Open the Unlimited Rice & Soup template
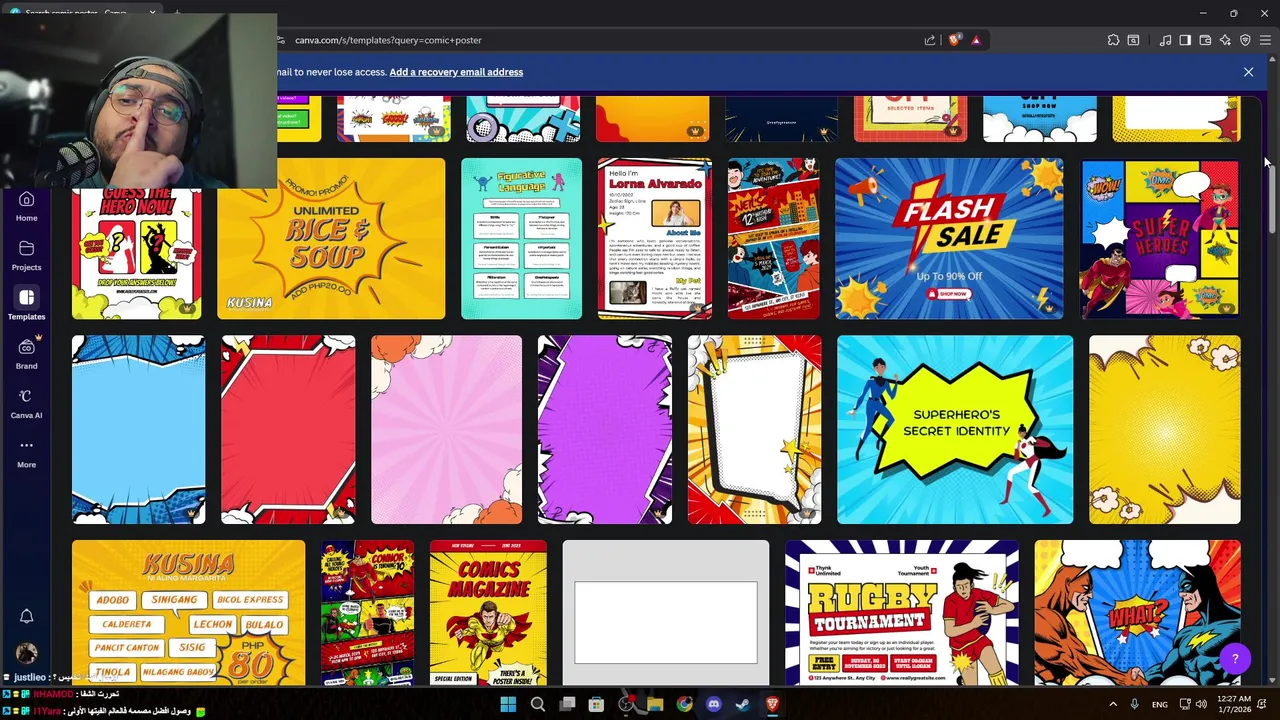Viewport: 1280px width, 720px height. coord(331,238)
